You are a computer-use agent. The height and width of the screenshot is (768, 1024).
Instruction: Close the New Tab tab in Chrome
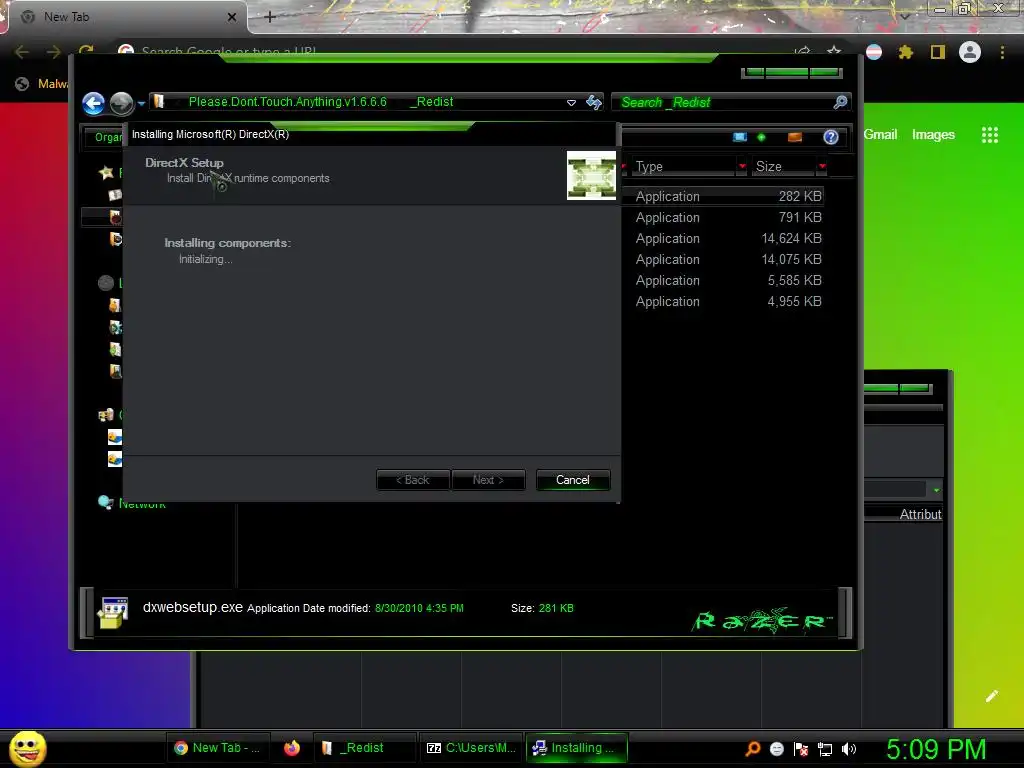pos(232,17)
